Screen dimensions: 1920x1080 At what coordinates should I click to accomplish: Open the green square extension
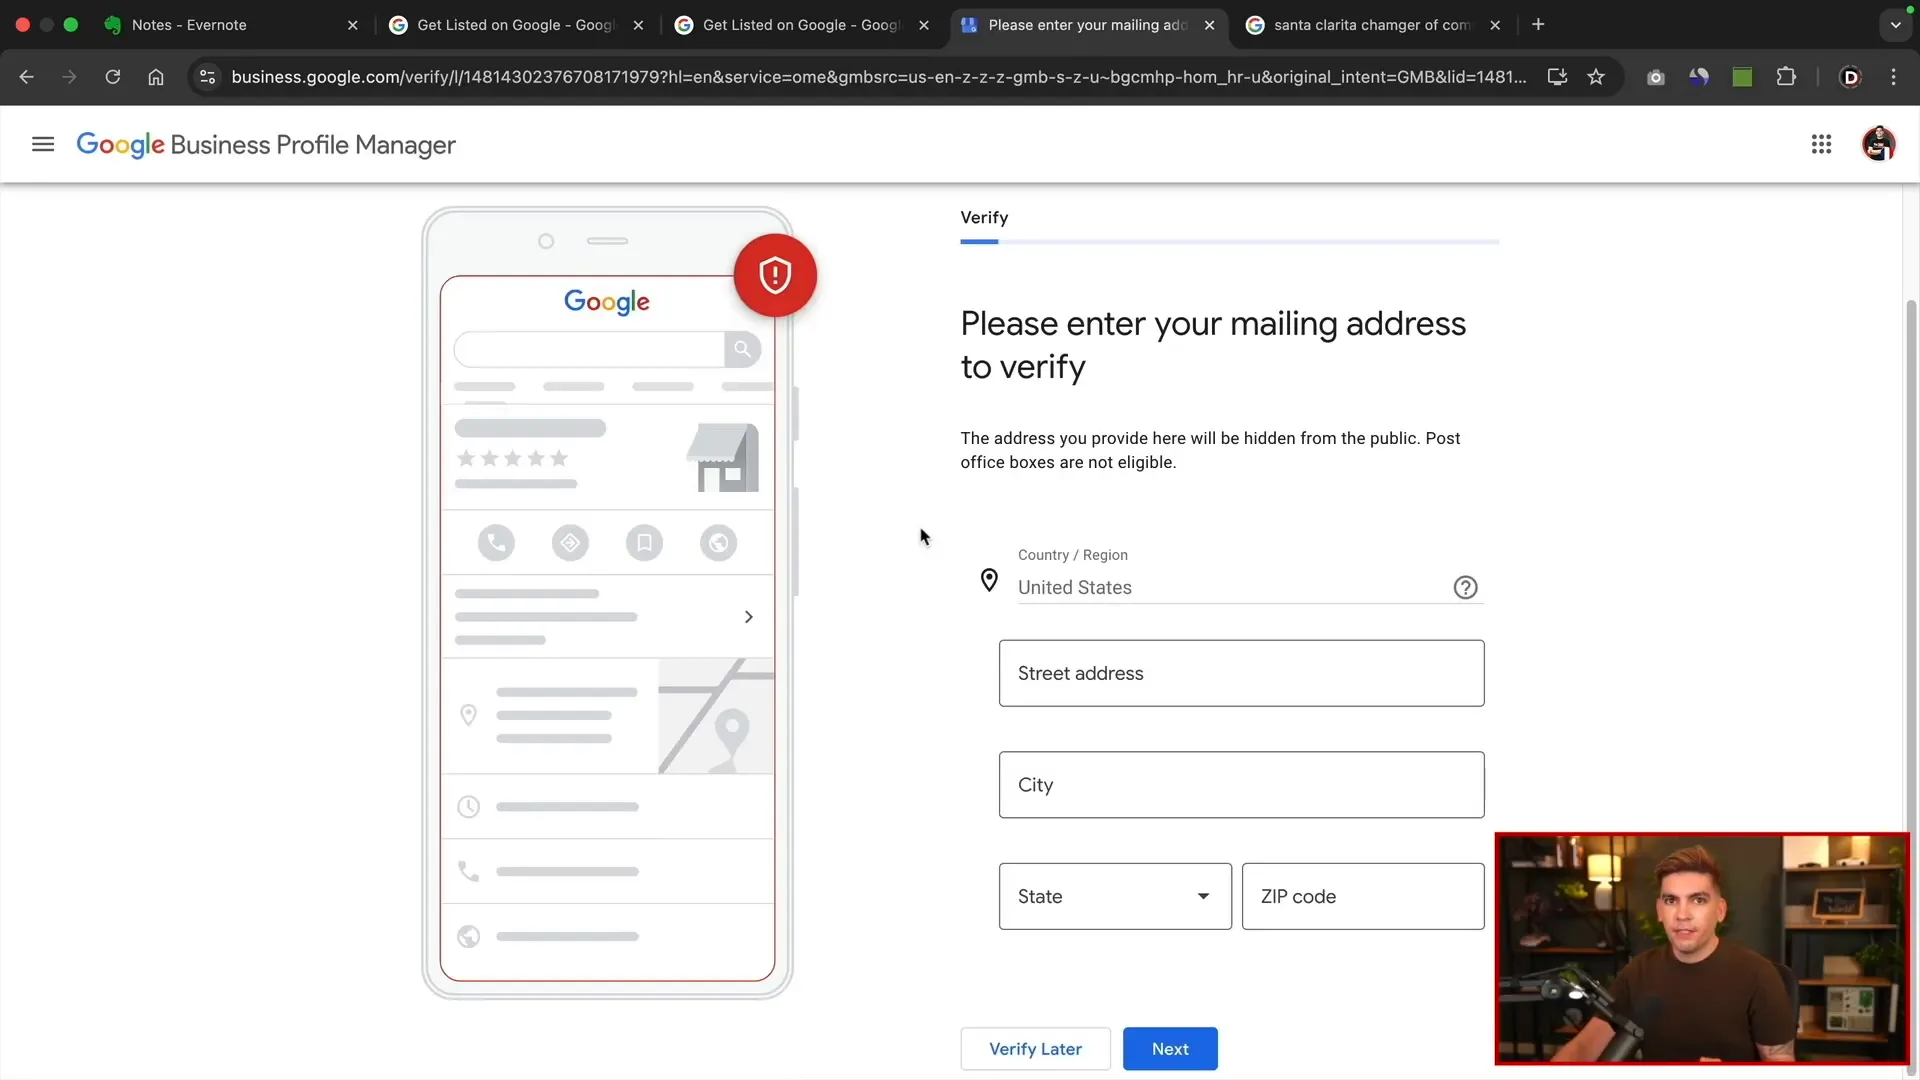(x=1742, y=77)
